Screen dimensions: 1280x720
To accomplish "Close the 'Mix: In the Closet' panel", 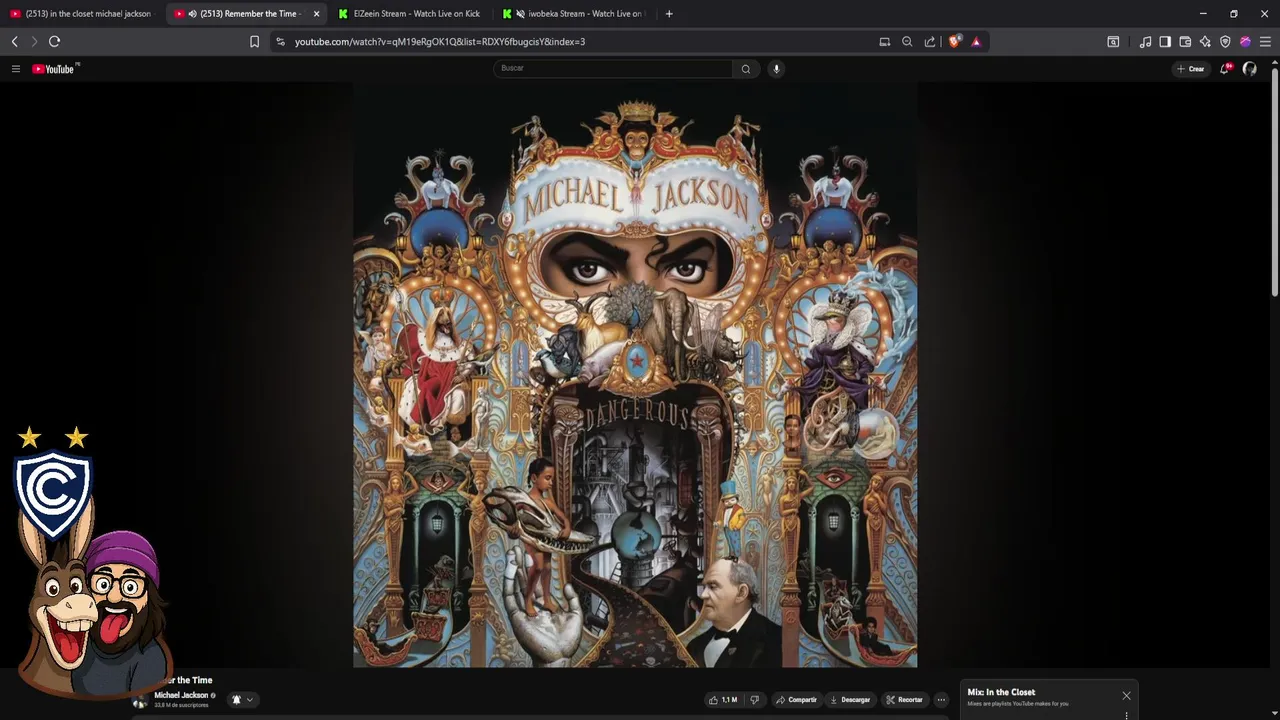I will (x=1126, y=696).
